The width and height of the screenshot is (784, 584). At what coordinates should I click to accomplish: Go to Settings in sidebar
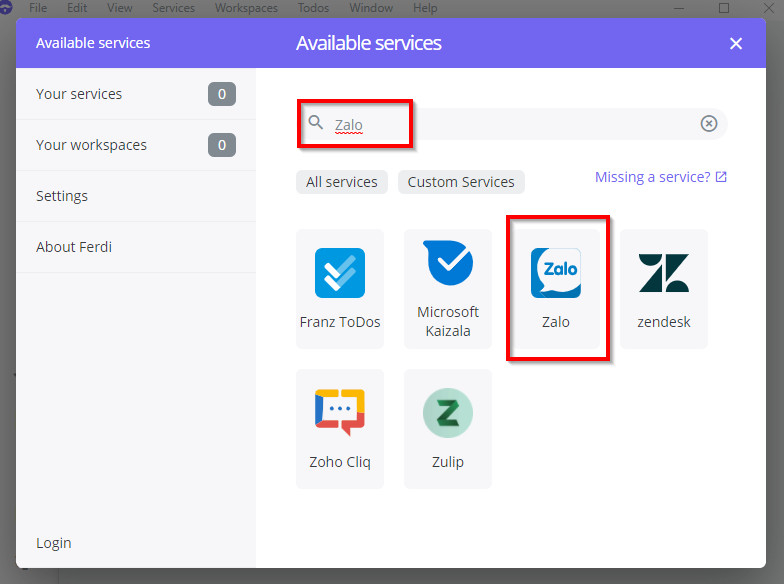(136, 196)
